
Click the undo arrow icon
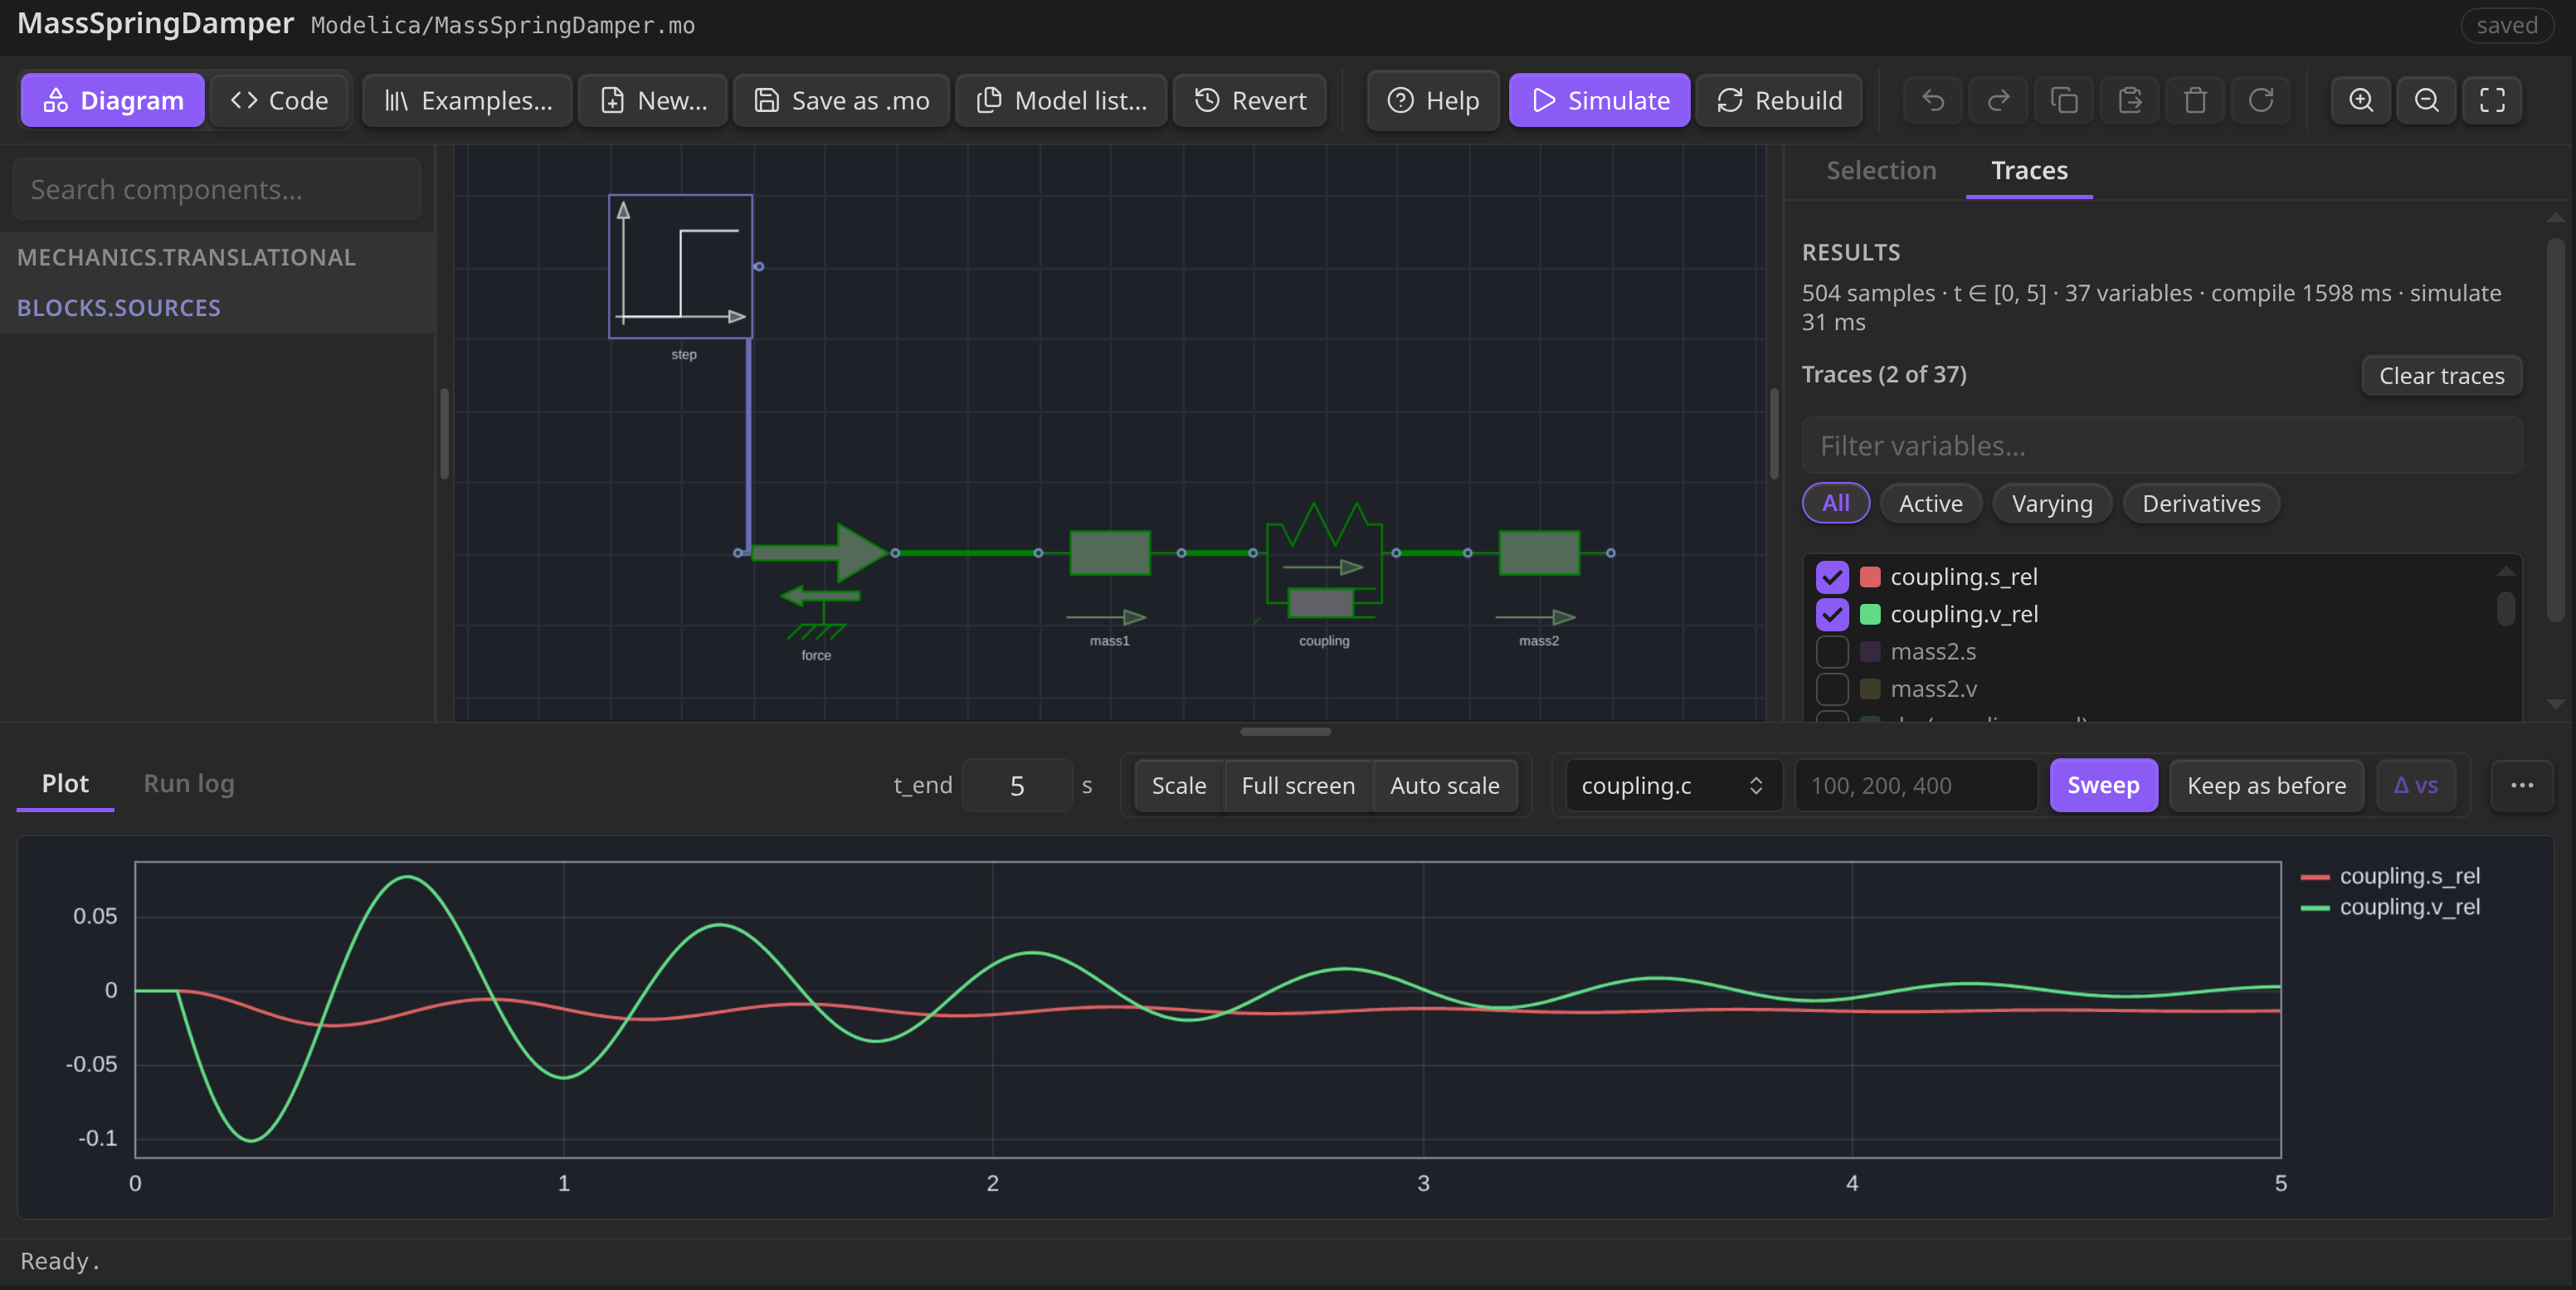click(x=1933, y=100)
